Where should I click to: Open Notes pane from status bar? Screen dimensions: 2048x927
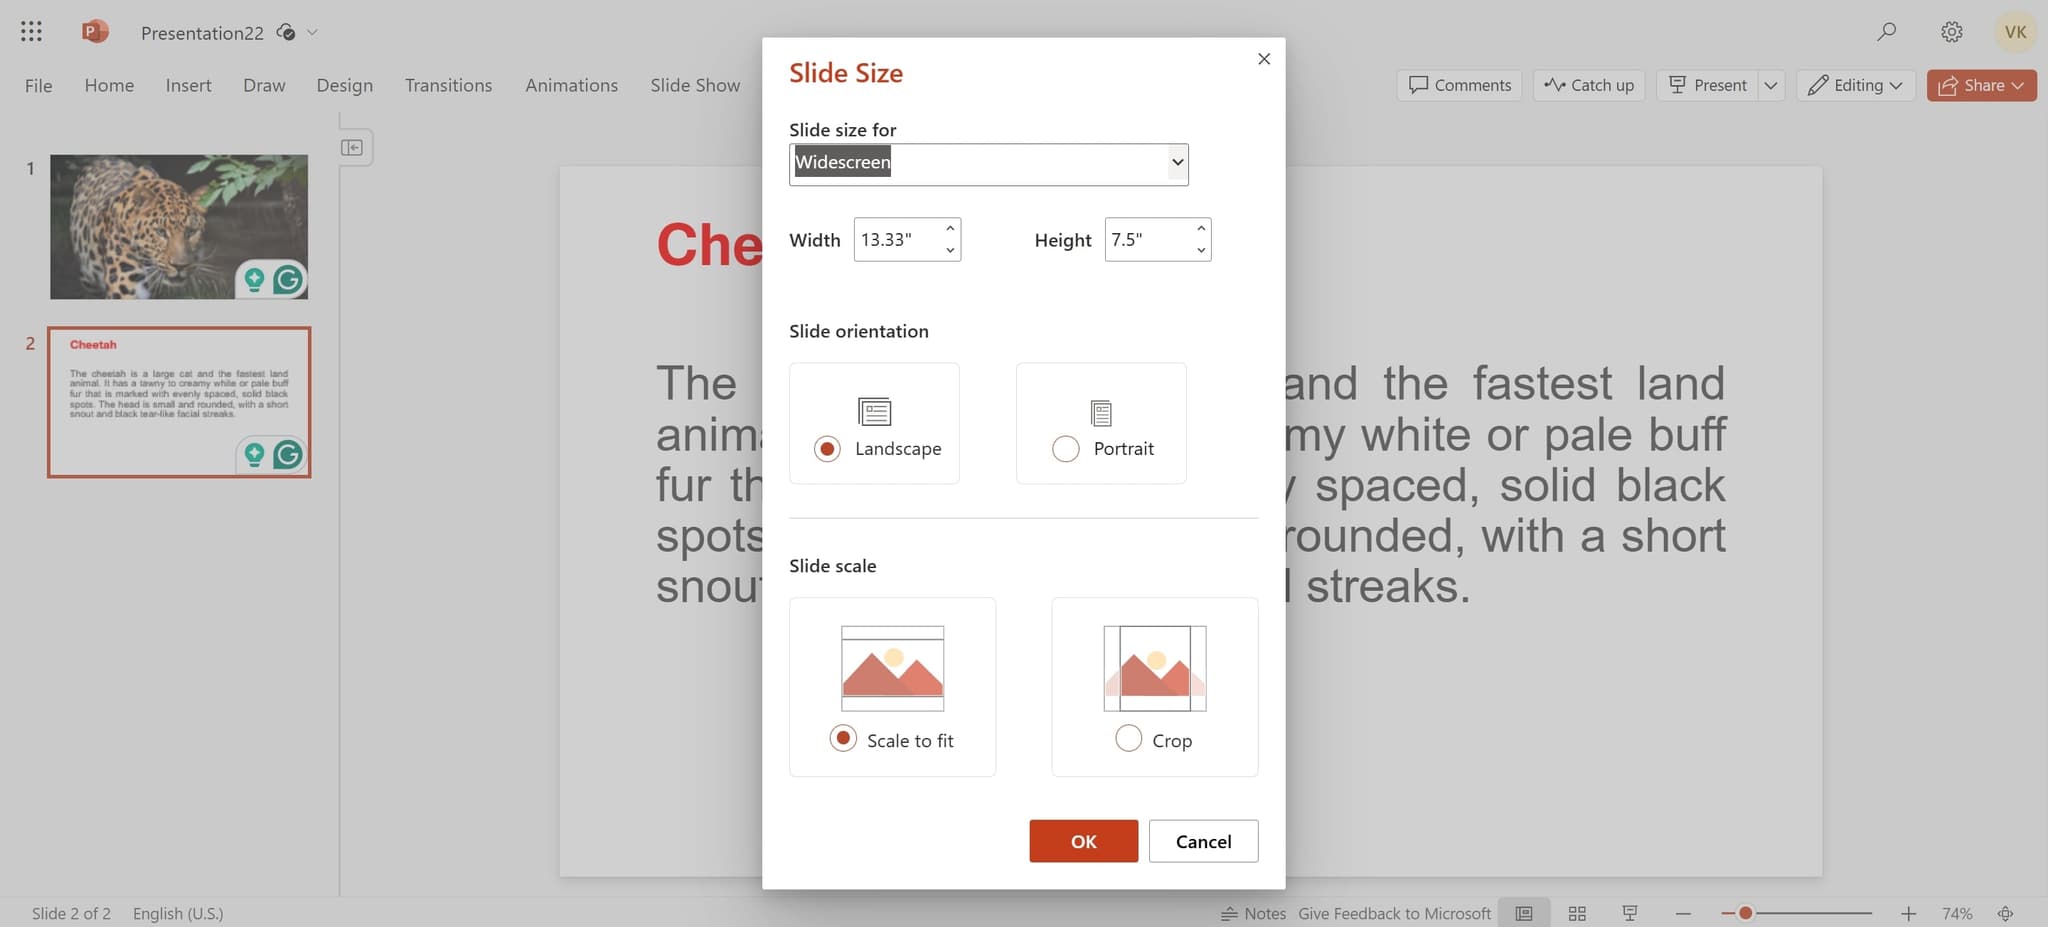(1254, 913)
